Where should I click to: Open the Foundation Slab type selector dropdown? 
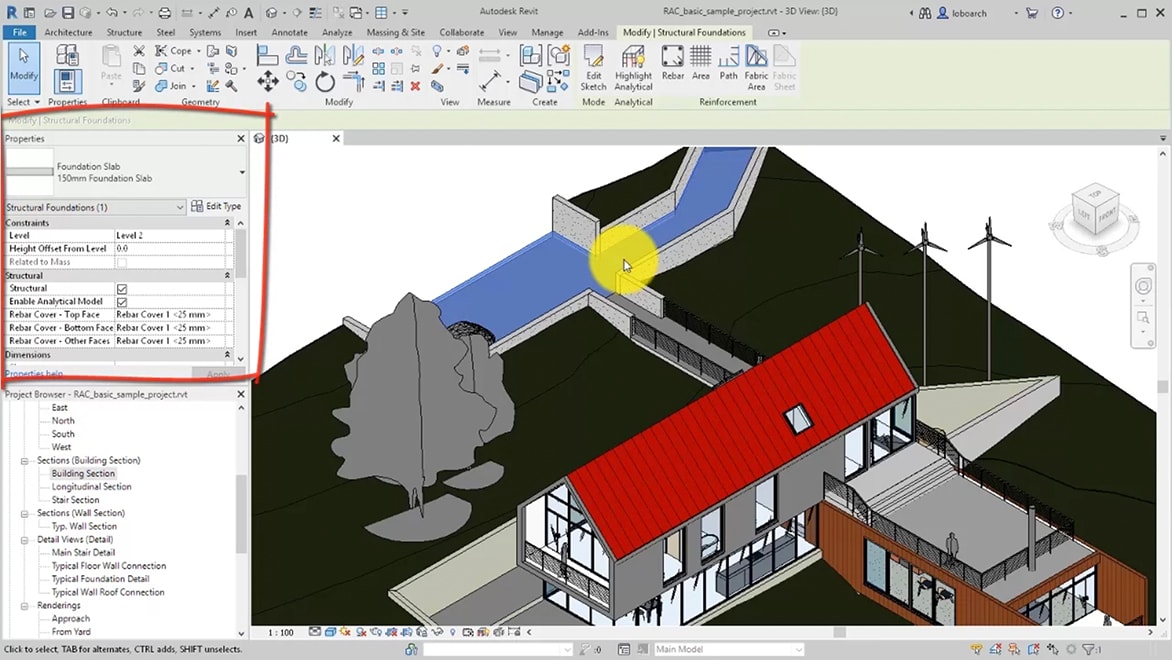[x=241, y=172]
